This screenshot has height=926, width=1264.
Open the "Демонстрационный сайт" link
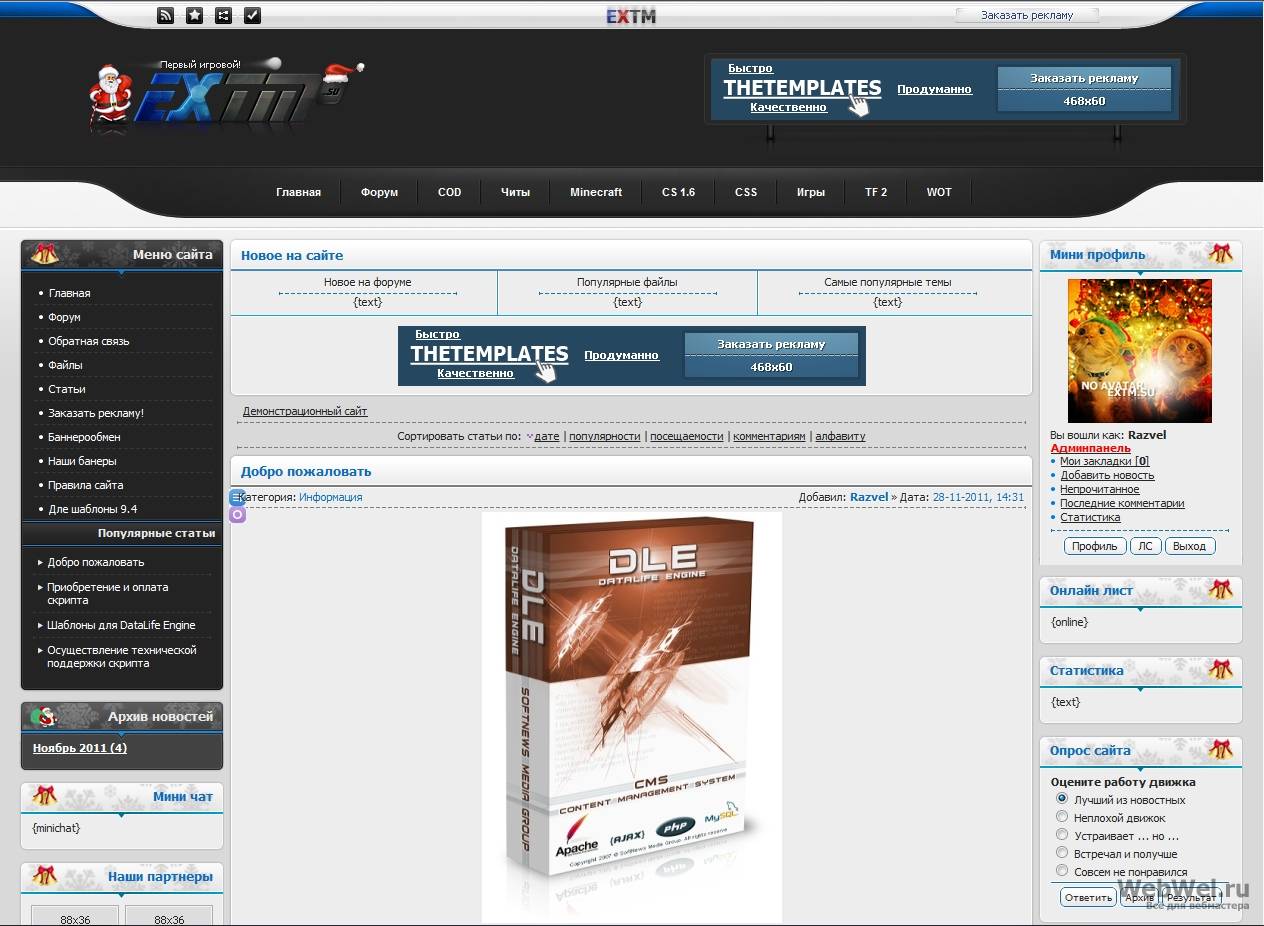[x=305, y=411]
